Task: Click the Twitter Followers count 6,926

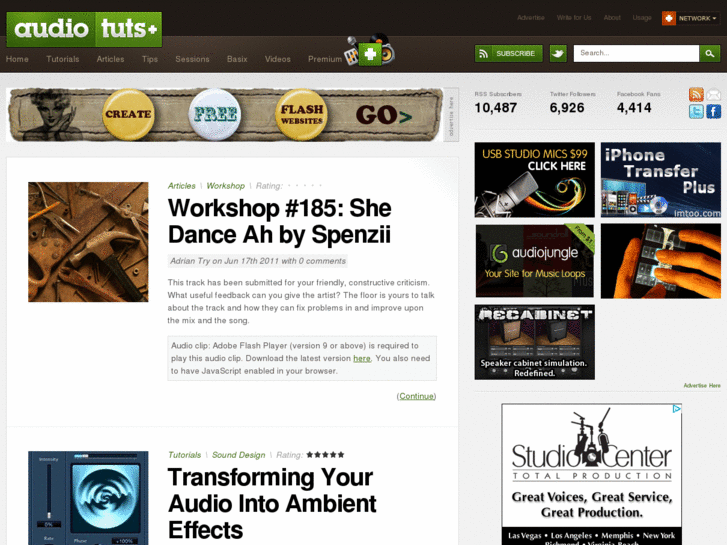Action: point(567,108)
